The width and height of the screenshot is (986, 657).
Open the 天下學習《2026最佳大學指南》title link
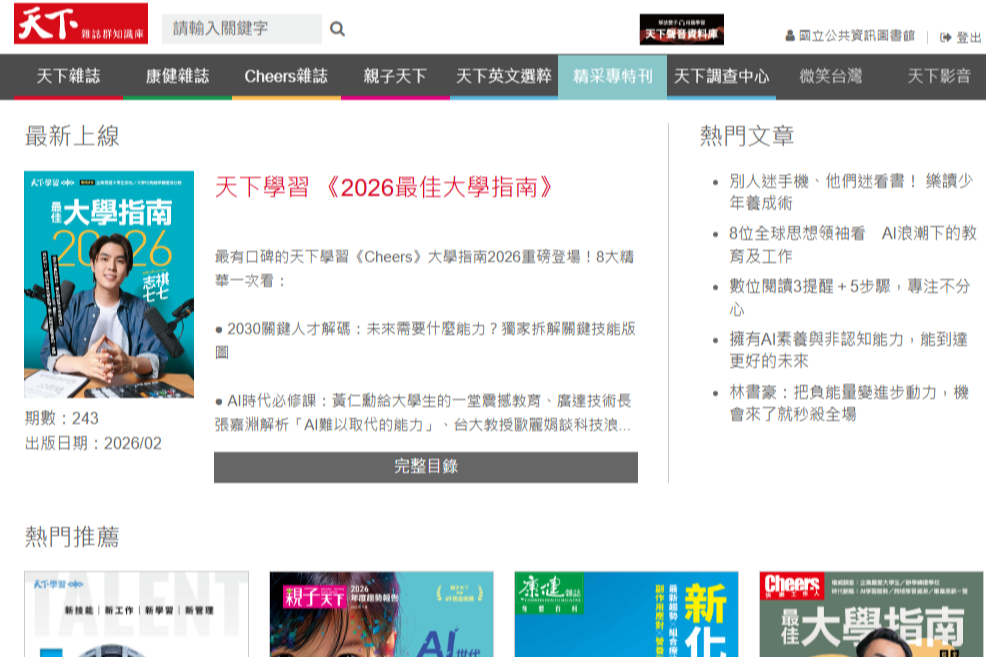[384, 187]
